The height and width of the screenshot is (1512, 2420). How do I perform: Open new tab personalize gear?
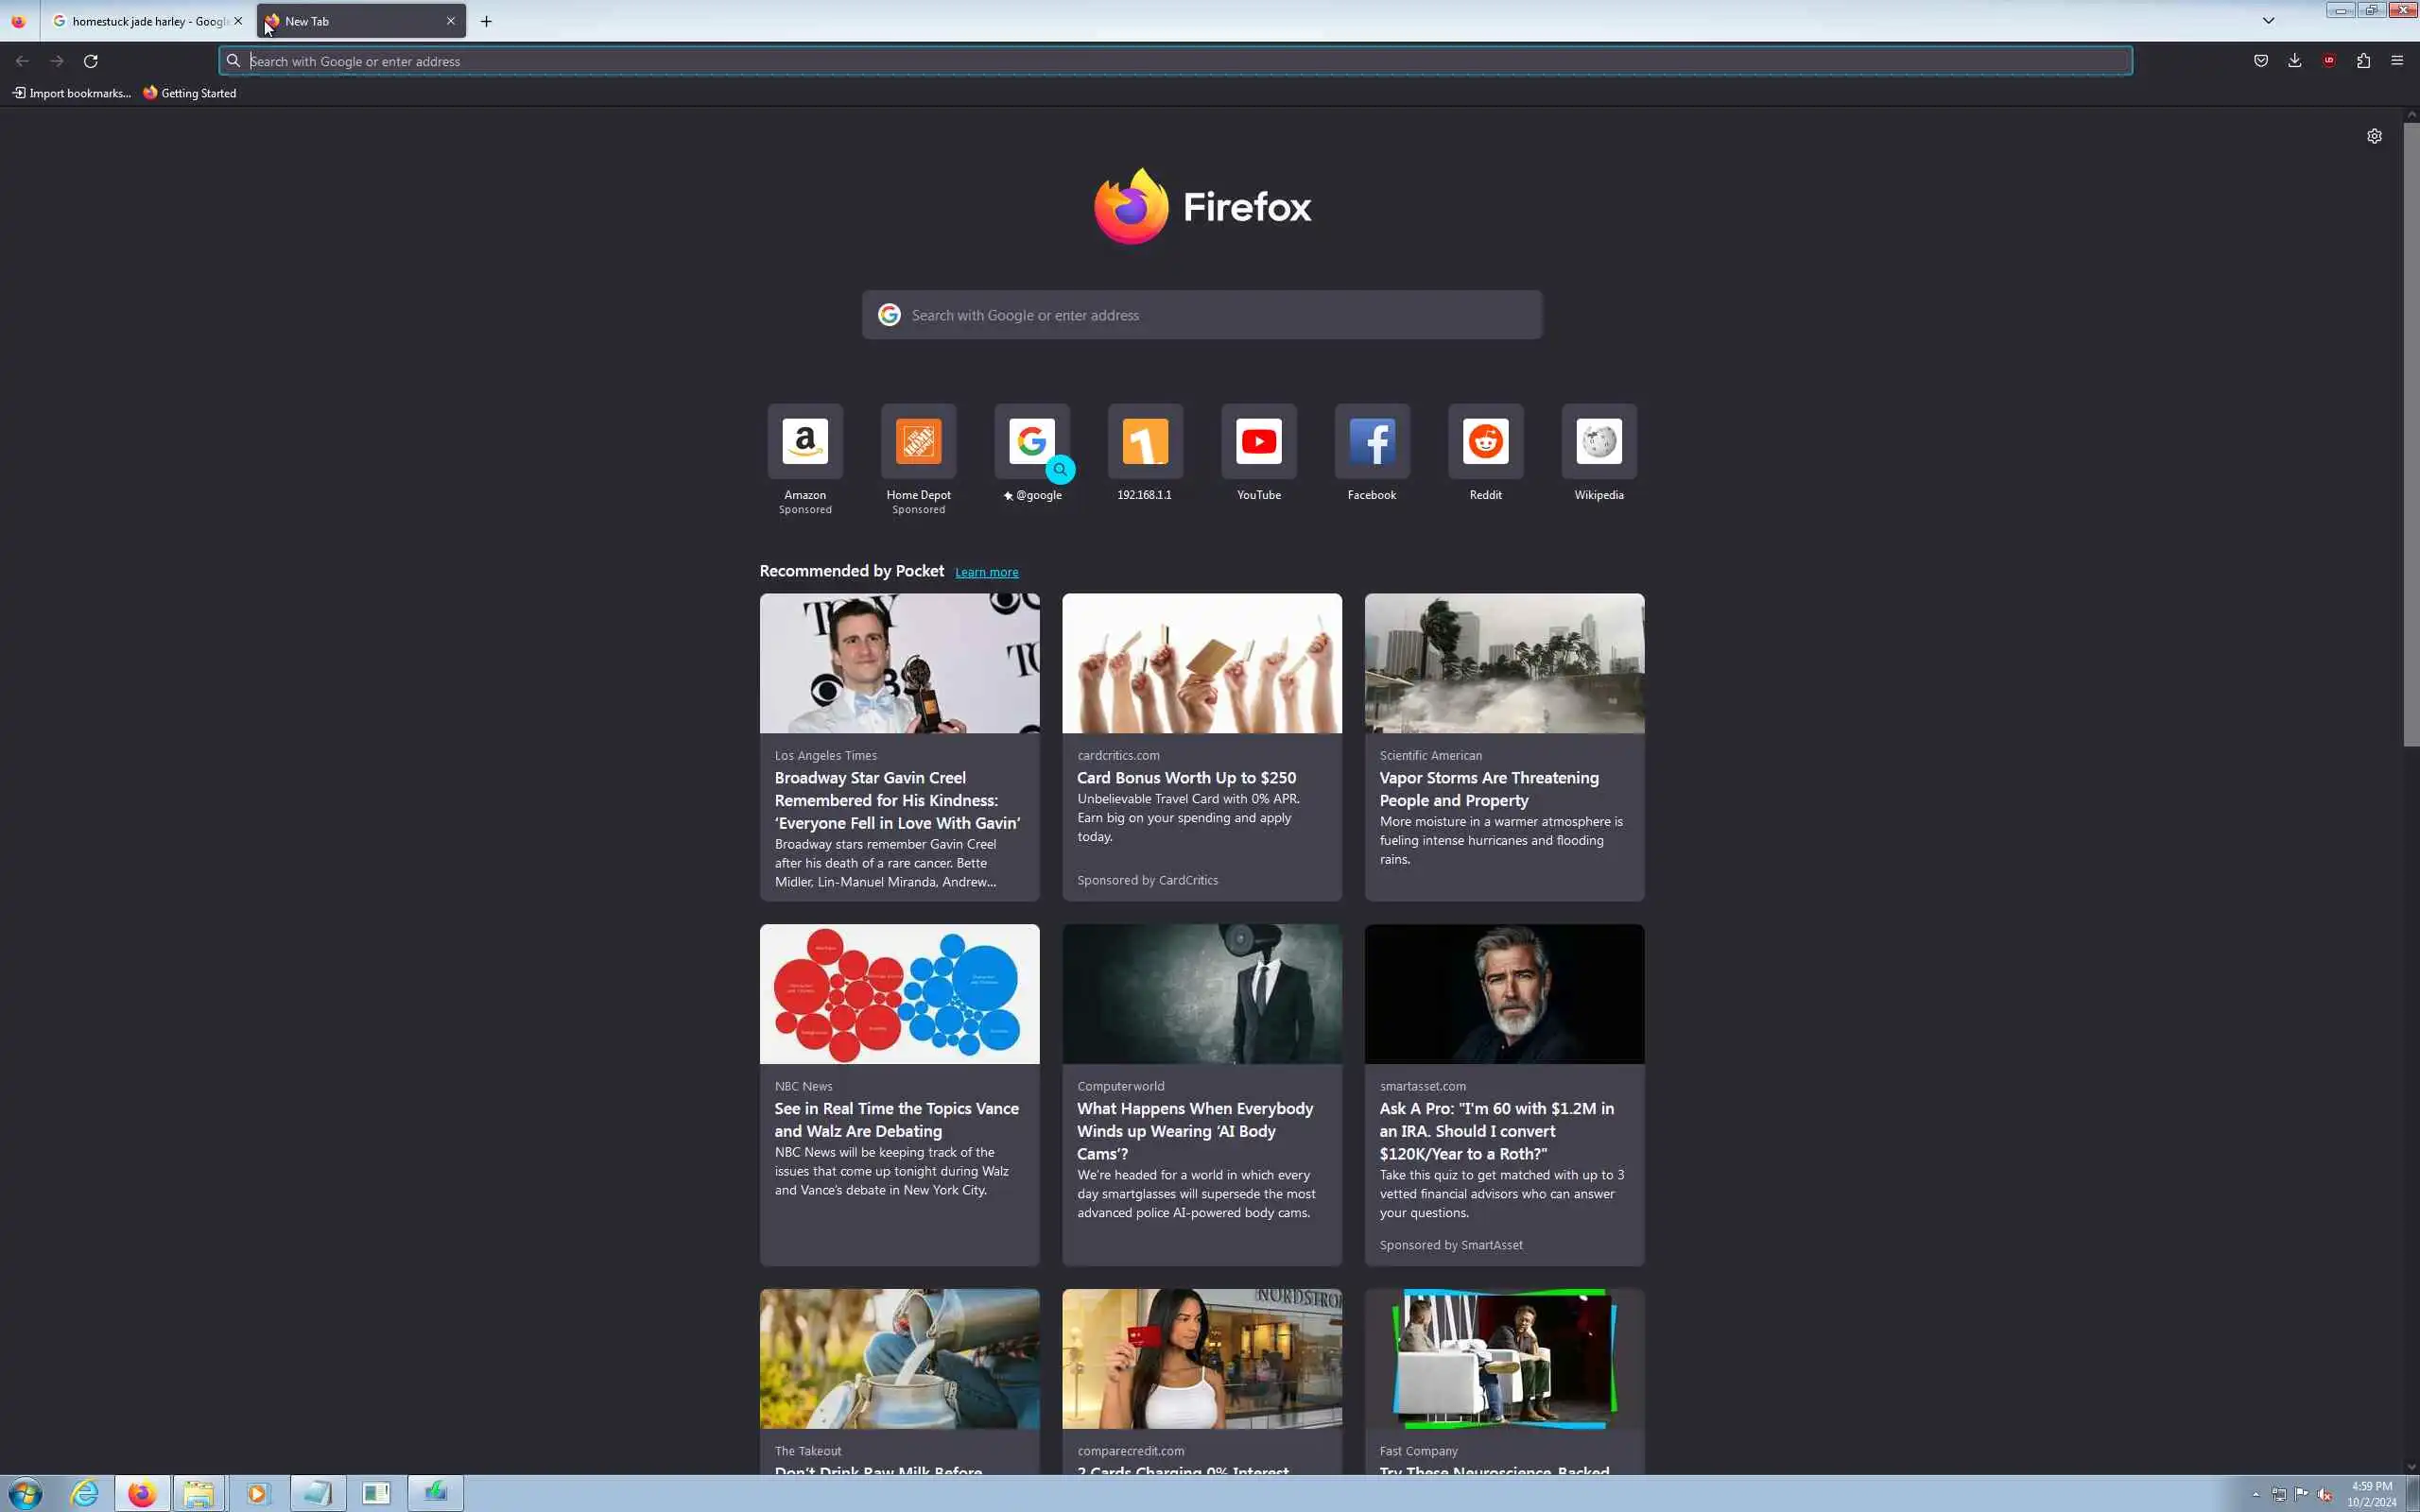pyautogui.click(x=2374, y=136)
